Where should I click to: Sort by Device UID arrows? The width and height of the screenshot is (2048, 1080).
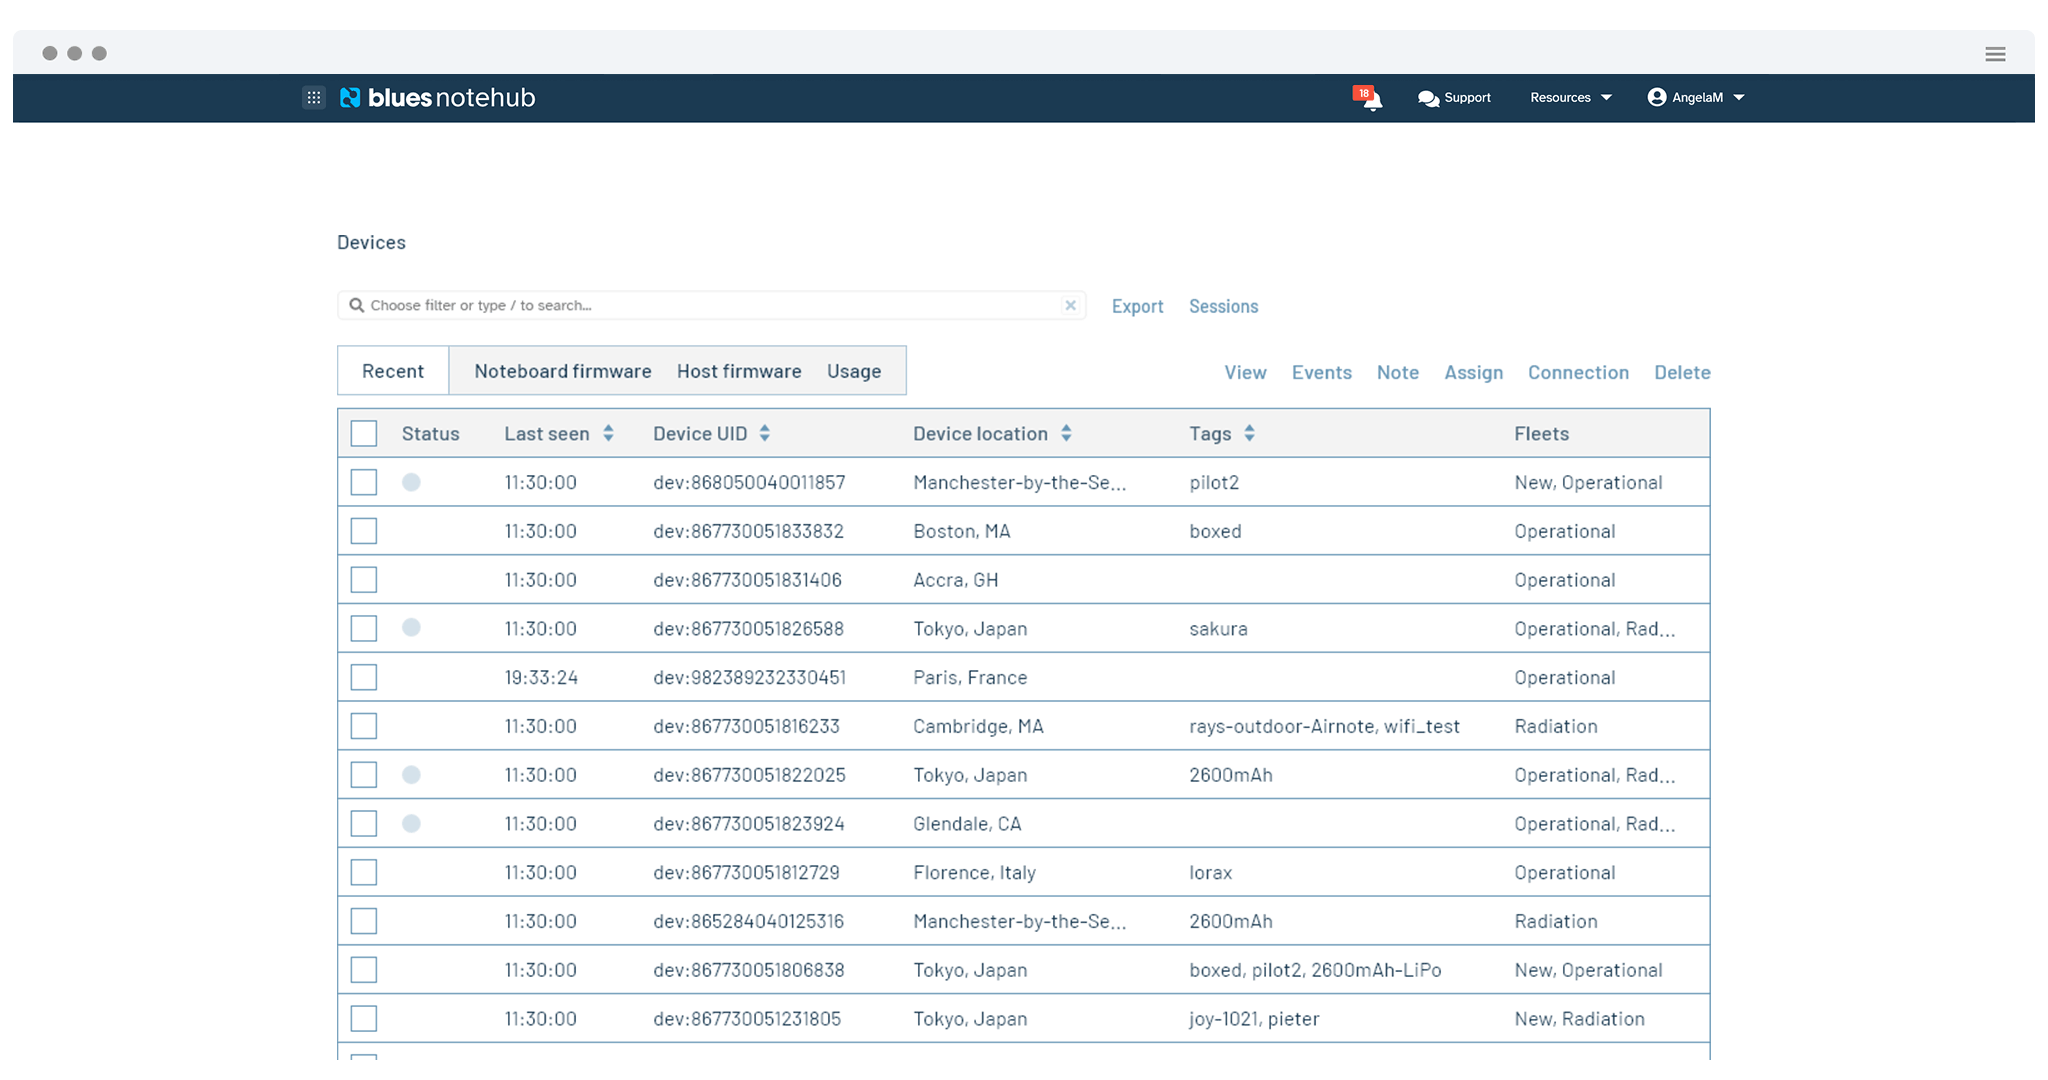[x=765, y=433]
